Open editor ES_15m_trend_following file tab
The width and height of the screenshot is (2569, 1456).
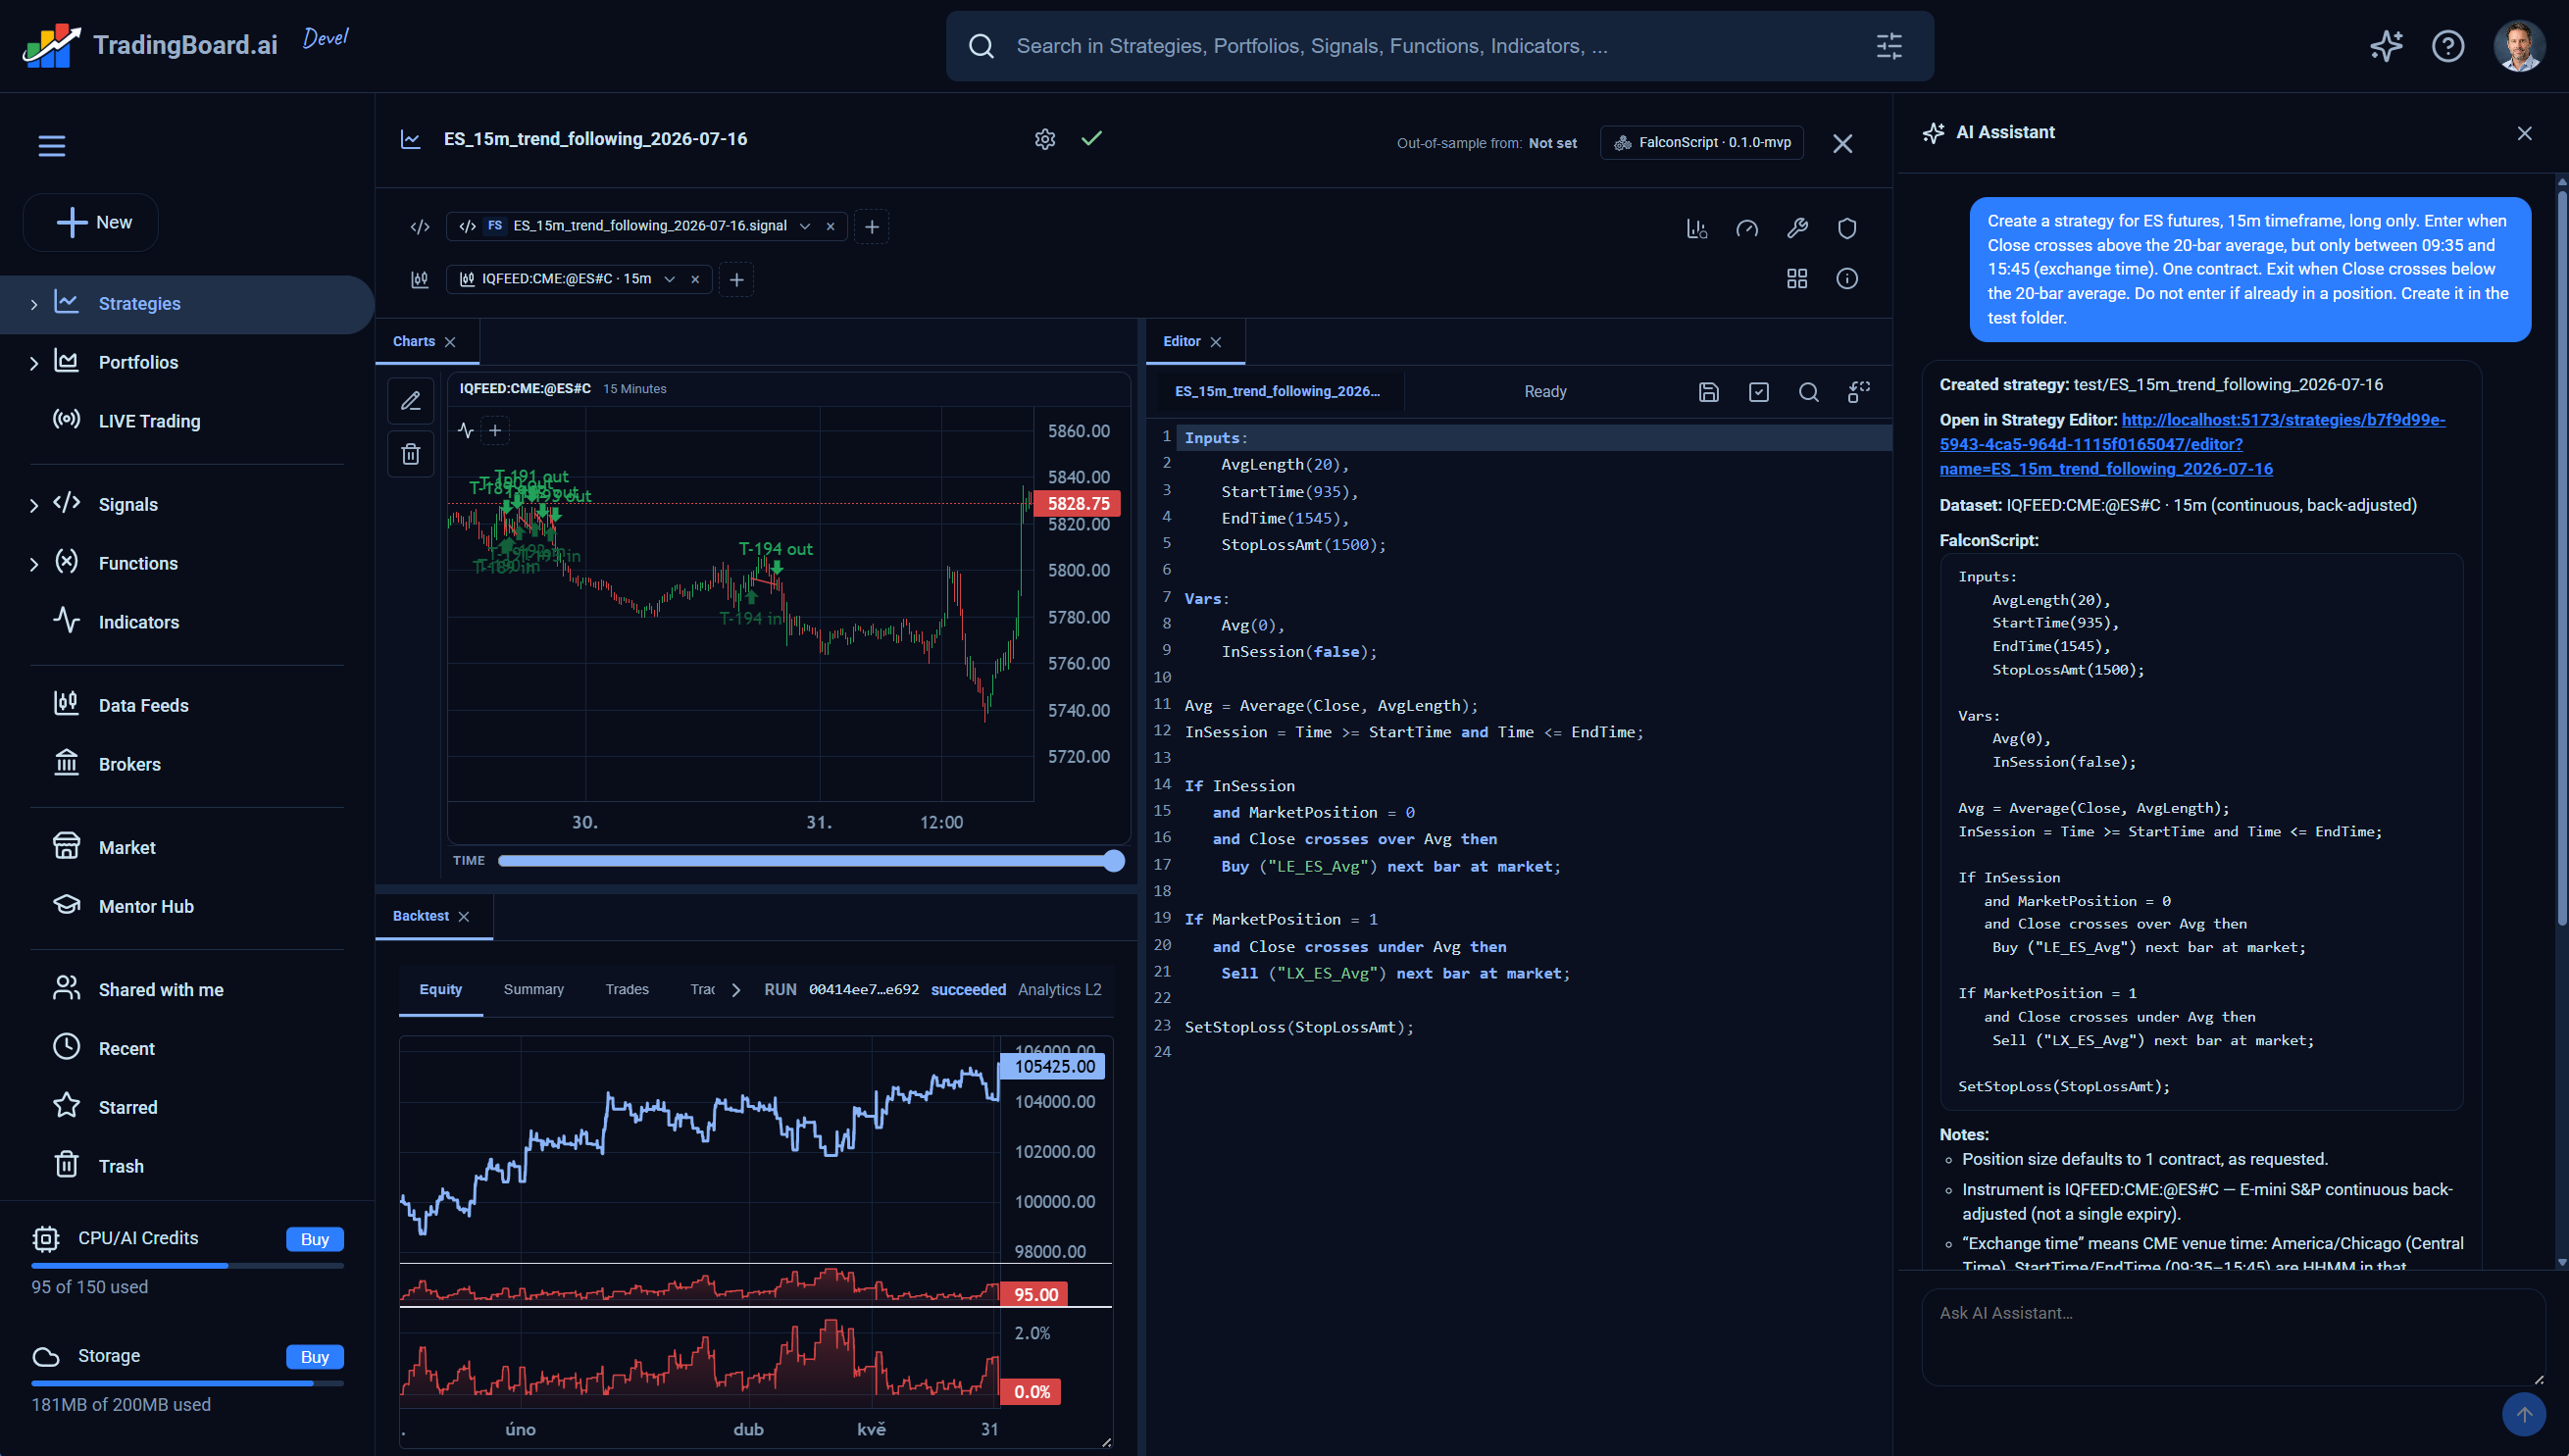pos(1277,391)
